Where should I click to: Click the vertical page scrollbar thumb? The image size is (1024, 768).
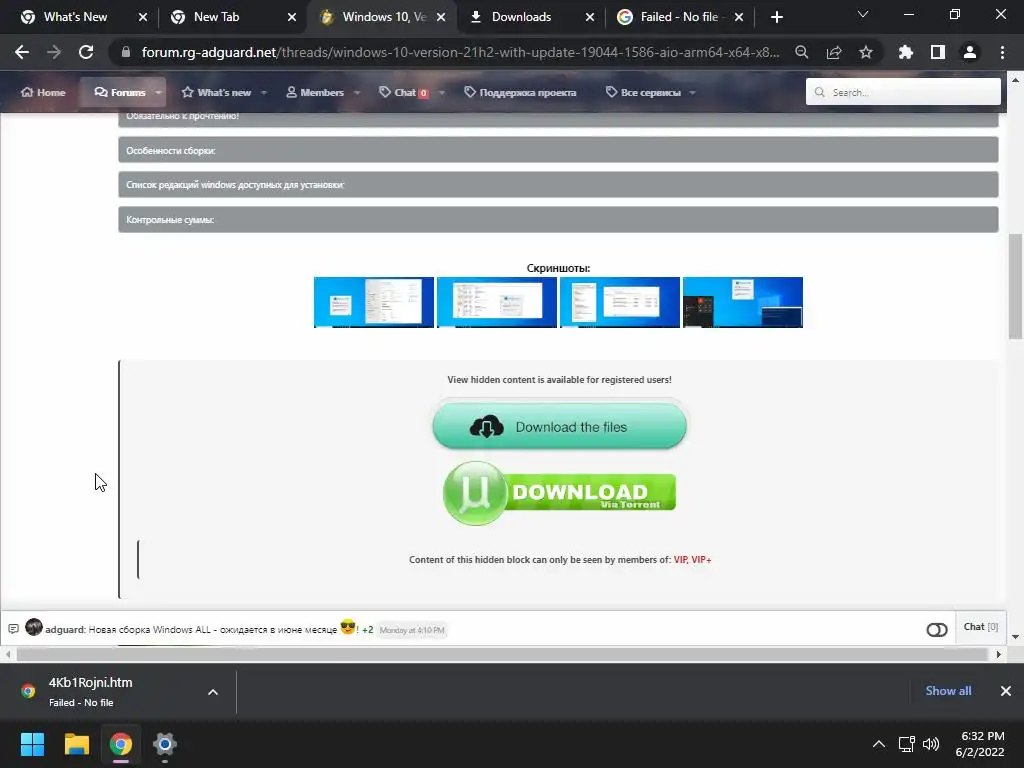click(x=1015, y=286)
